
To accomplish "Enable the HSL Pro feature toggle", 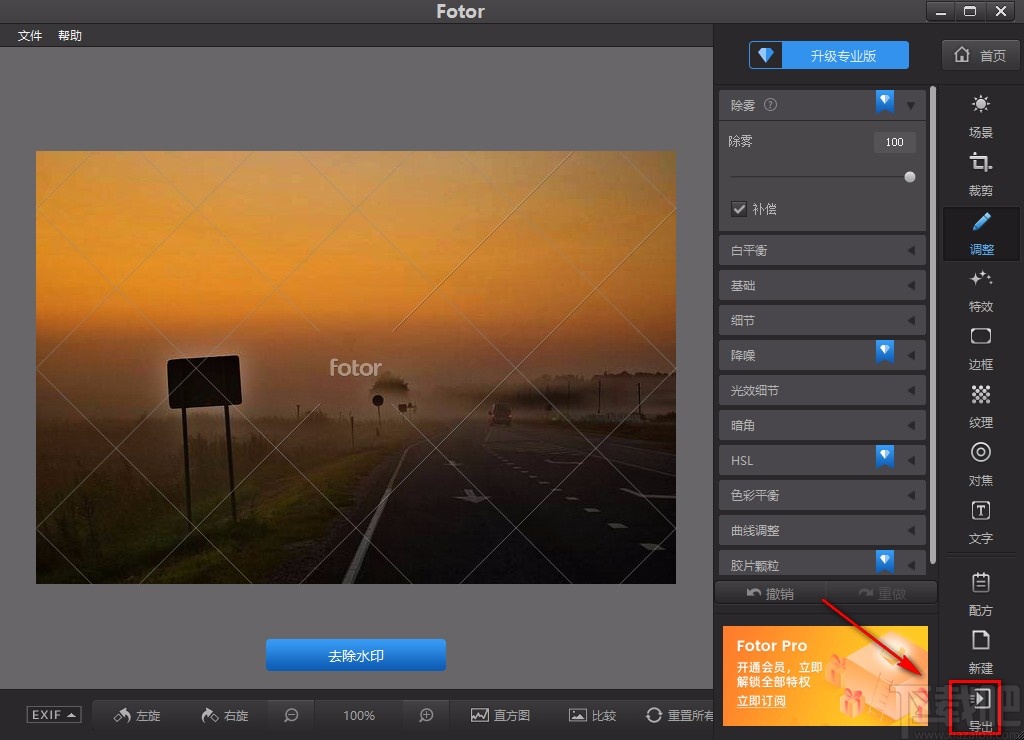I will [884, 456].
